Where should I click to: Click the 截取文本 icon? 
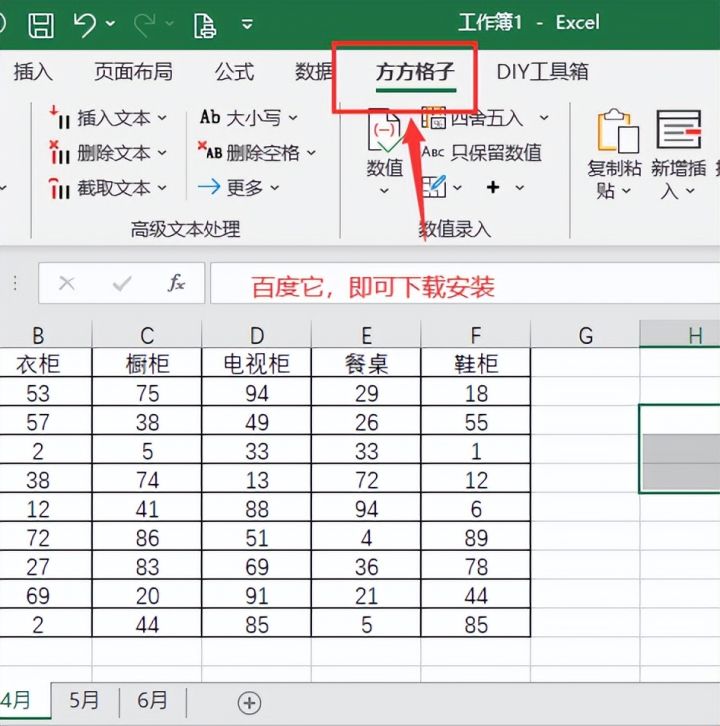pyautogui.click(x=60, y=188)
